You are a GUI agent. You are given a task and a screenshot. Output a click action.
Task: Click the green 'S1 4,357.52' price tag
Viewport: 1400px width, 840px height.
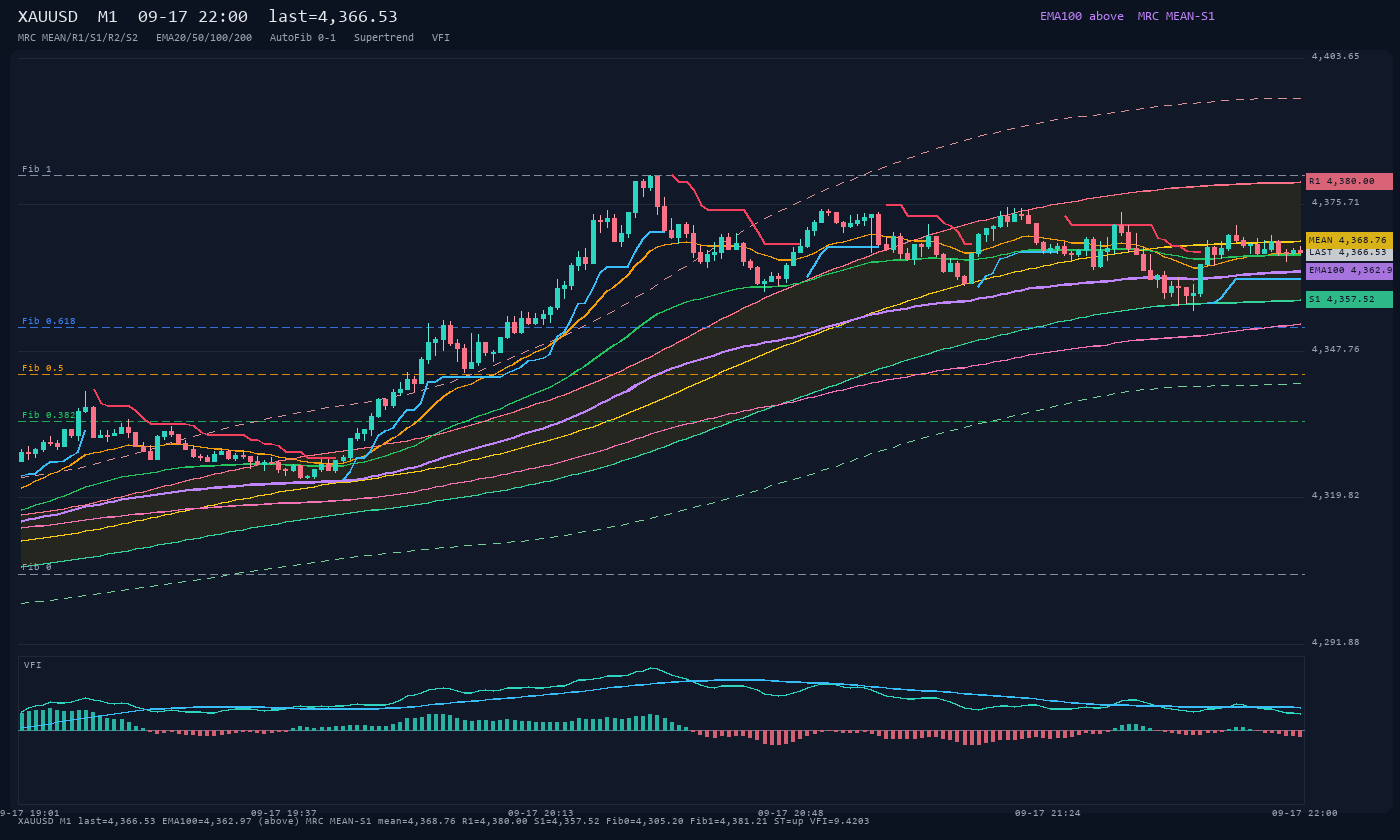(1349, 299)
